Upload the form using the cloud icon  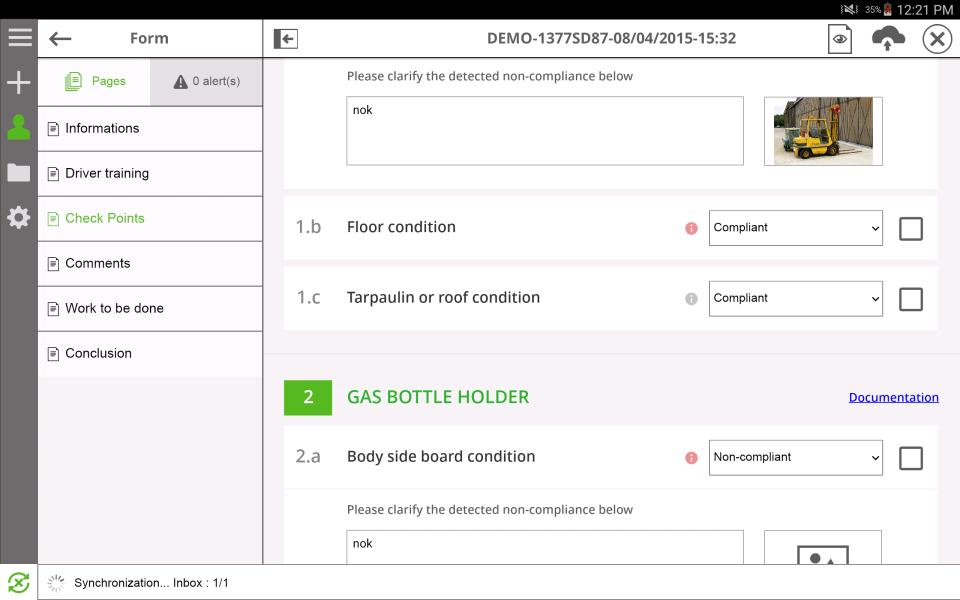[x=888, y=39]
